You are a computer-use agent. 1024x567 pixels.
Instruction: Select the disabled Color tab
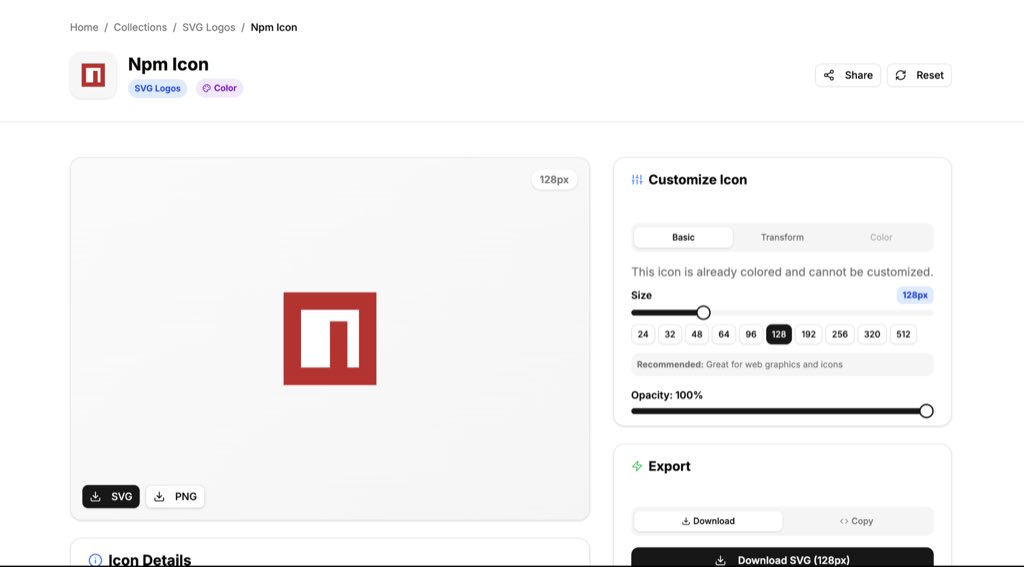click(x=881, y=237)
